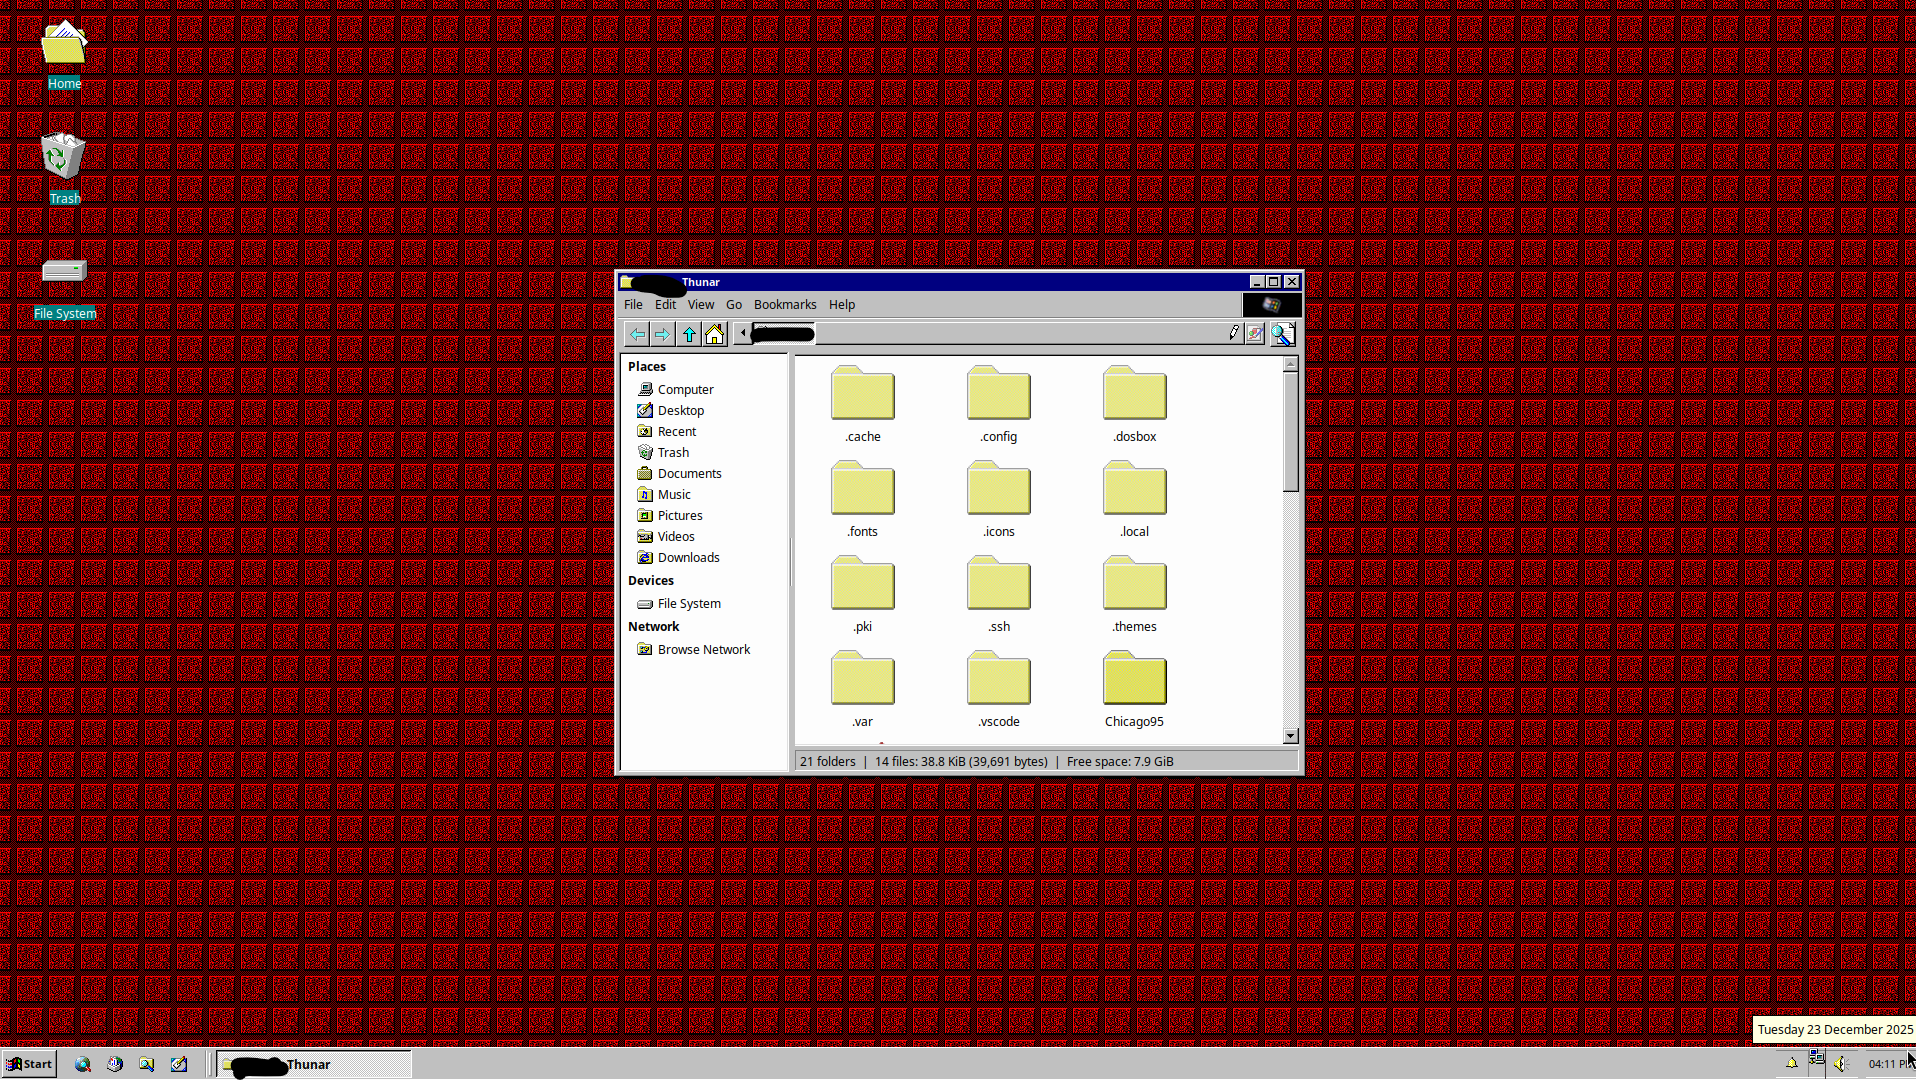Image resolution: width=1916 pixels, height=1080 pixels.
Task: Select the .var folder
Action: tap(863, 690)
